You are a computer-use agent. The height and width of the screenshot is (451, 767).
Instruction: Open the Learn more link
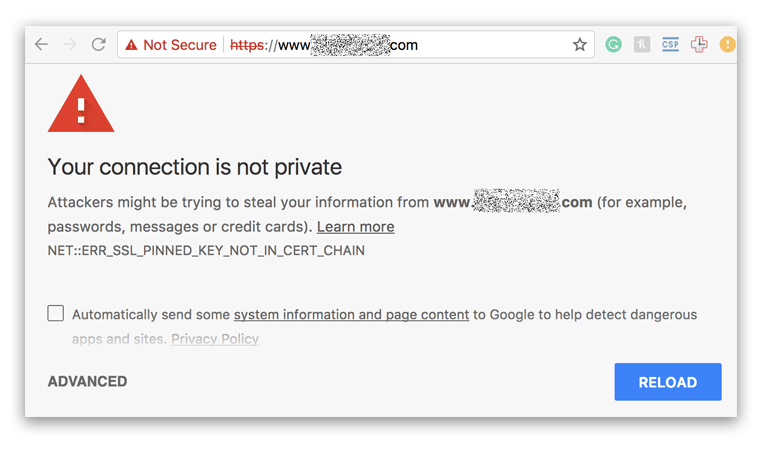[x=355, y=226]
